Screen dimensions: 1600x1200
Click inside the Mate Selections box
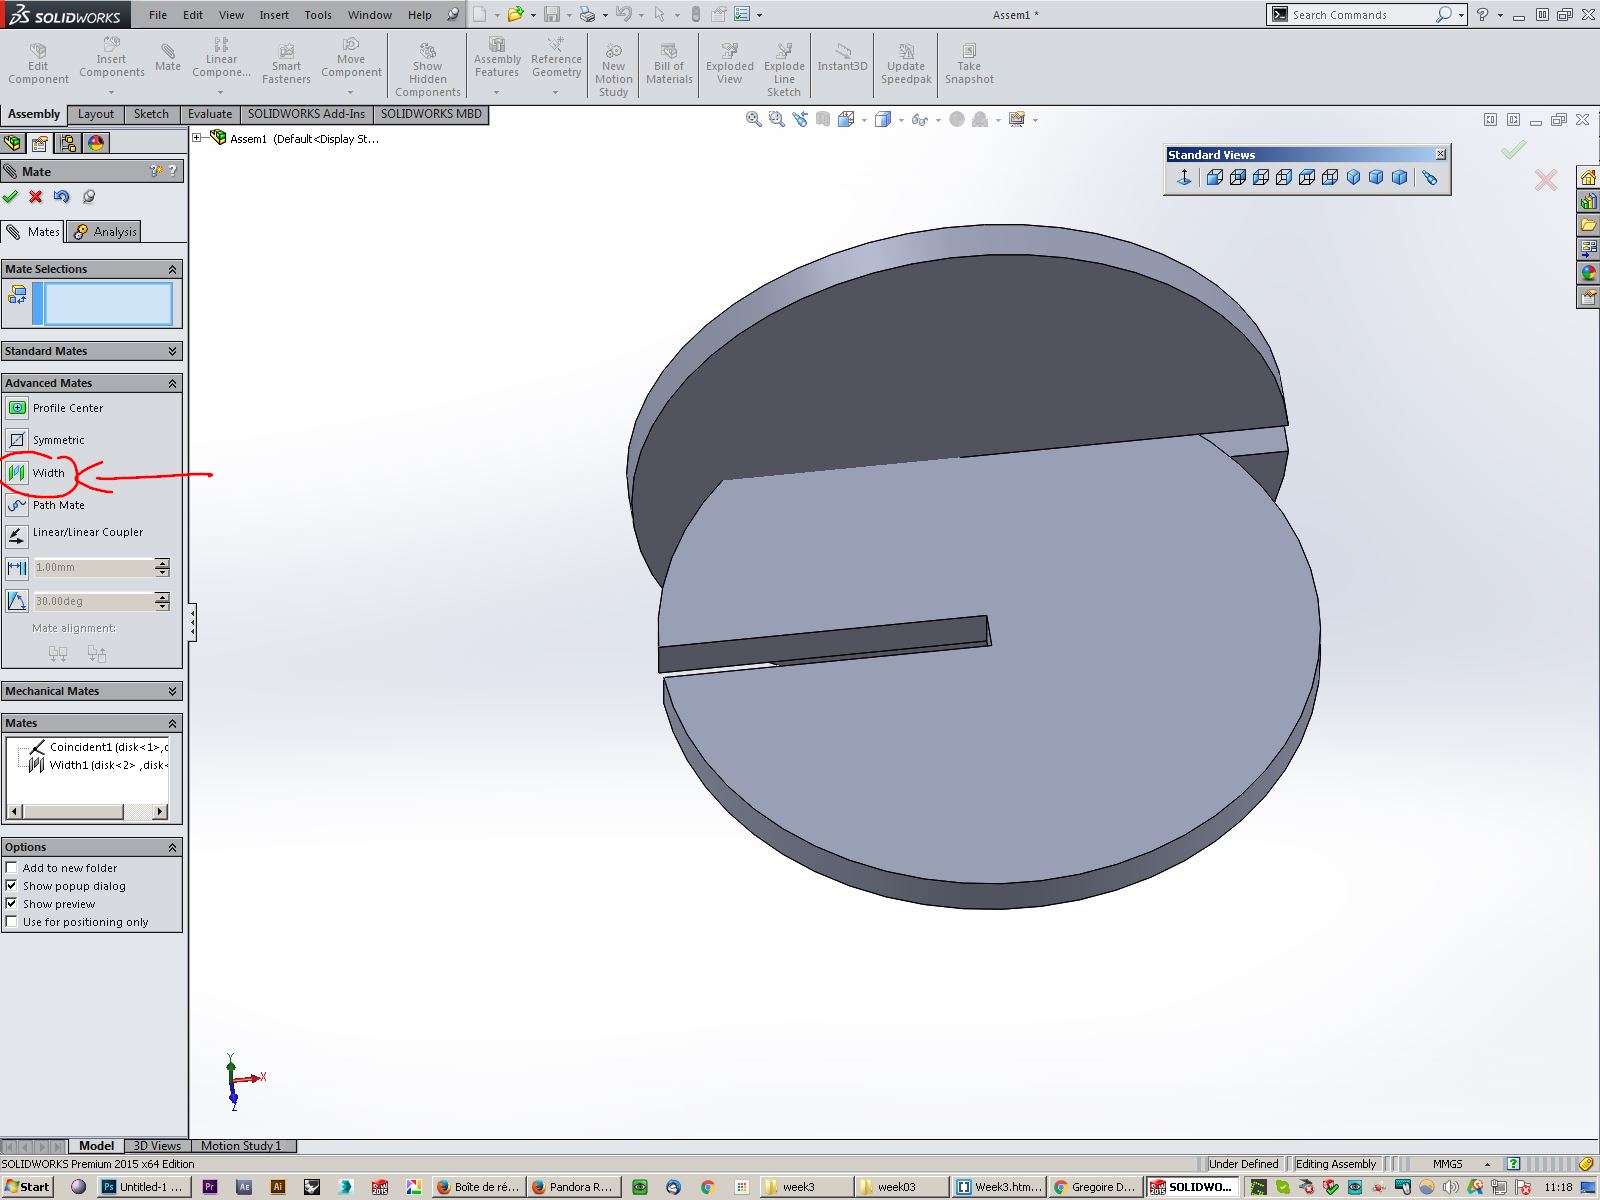tap(108, 304)
